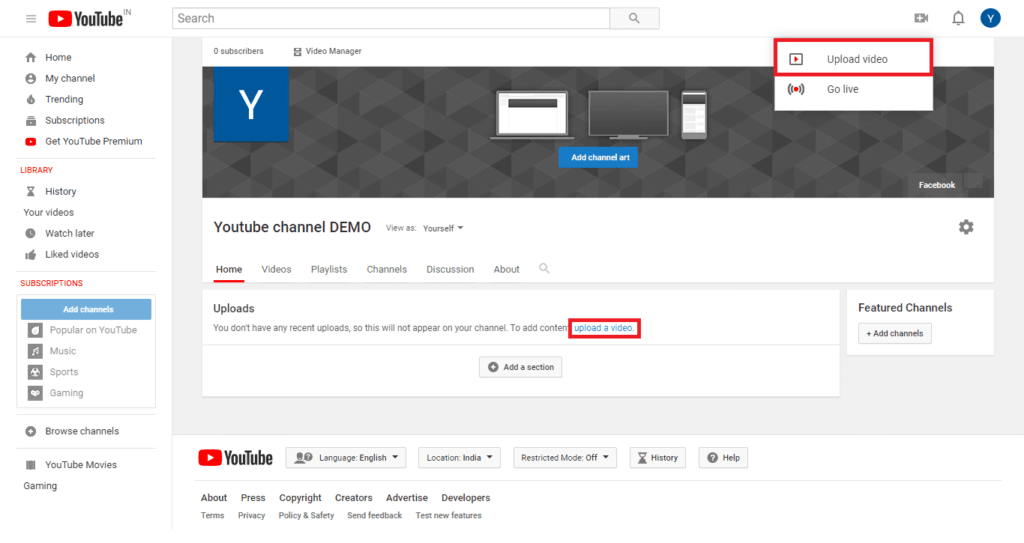
Task: Open the notifications bell
Action: (x=957, y=18)
